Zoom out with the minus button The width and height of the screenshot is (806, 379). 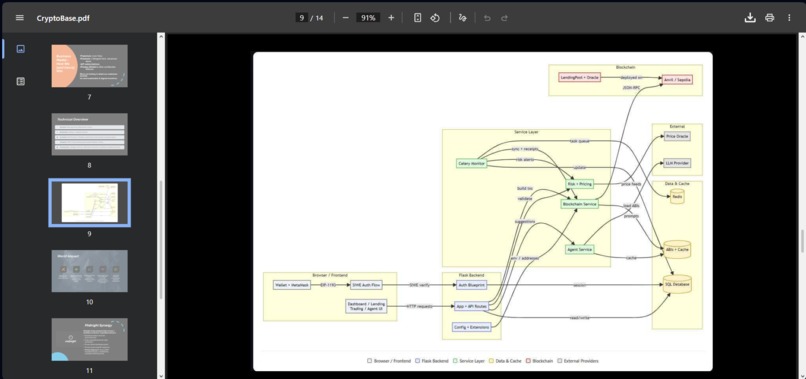345,17
